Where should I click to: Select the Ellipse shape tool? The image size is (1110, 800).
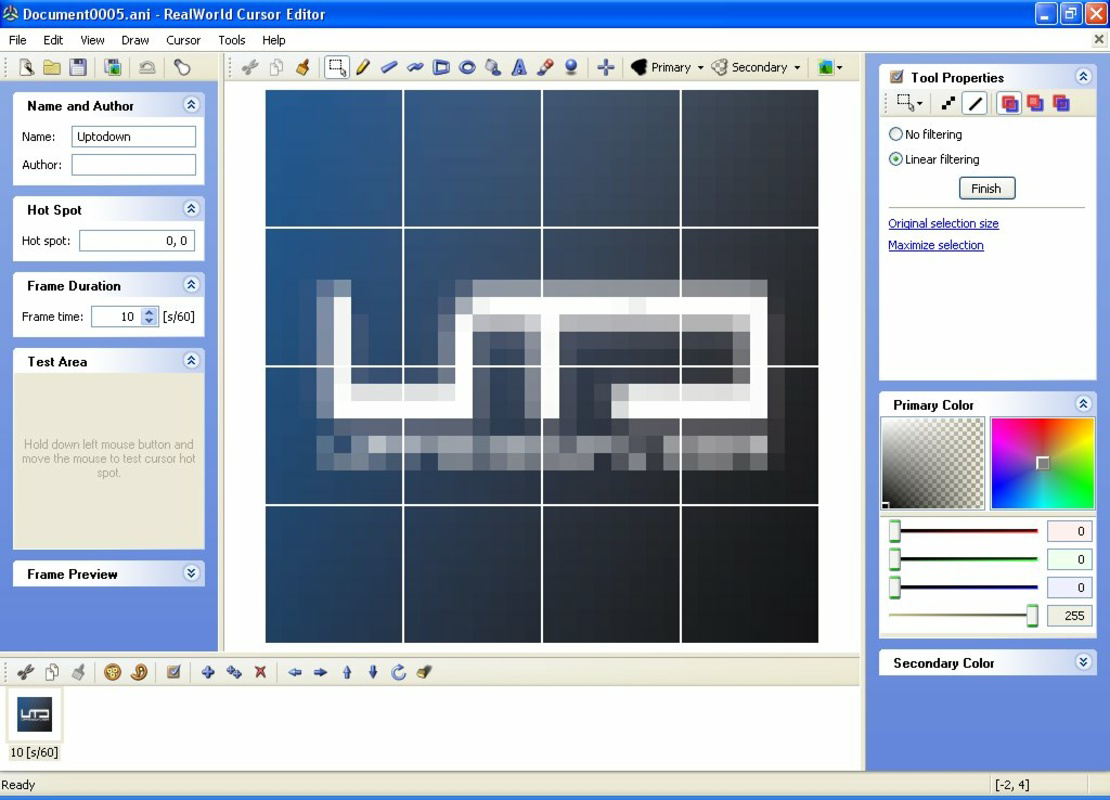coord(465,67)
